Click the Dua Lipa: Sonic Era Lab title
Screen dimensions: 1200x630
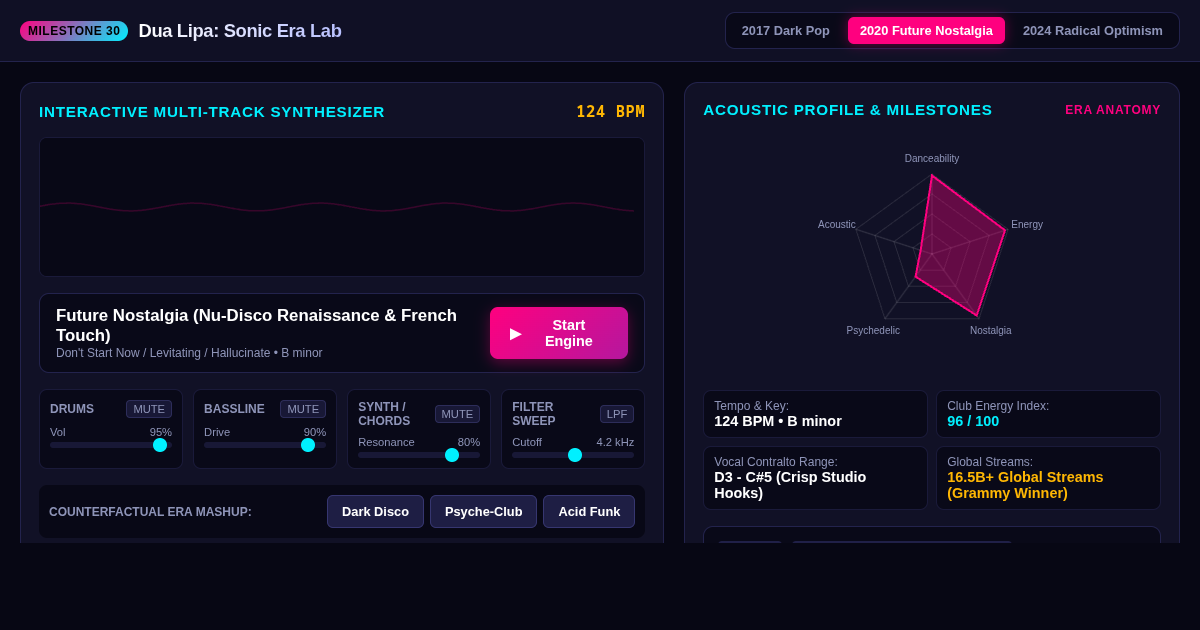pos(240,31)
